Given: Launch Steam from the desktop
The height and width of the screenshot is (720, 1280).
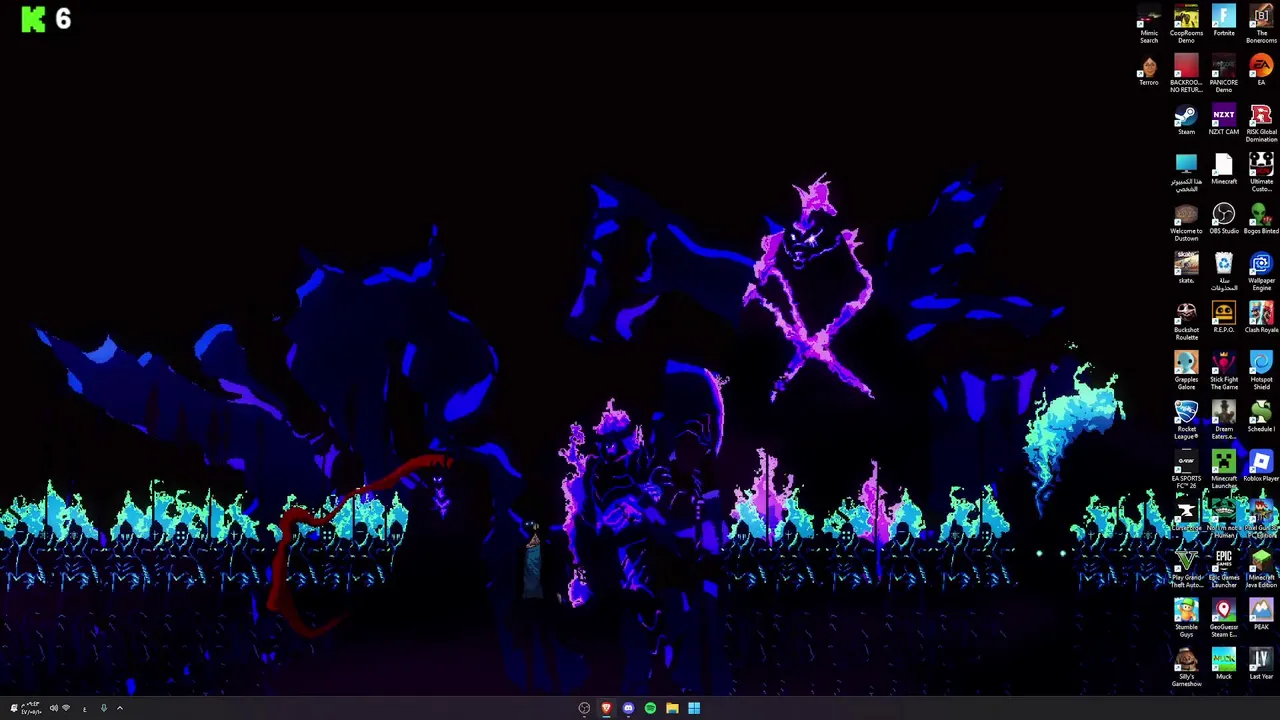Looking at the screenshot, I should tap(1186, 120).
